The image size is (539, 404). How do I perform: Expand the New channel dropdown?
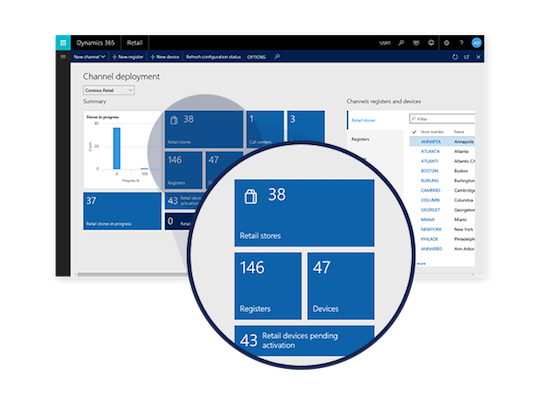tap(89, 57)
